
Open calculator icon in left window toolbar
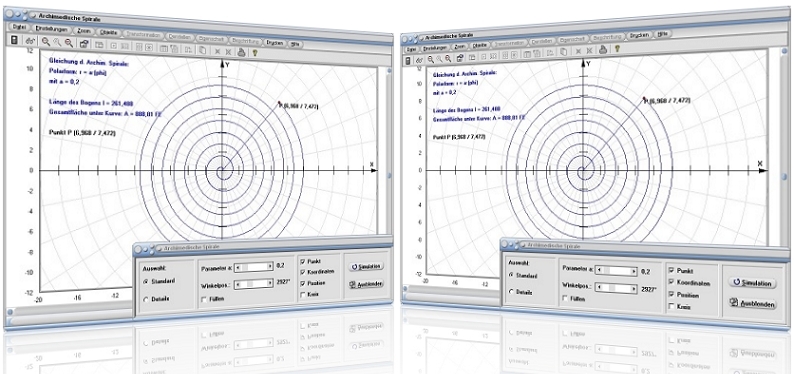(x=15, y=41)
